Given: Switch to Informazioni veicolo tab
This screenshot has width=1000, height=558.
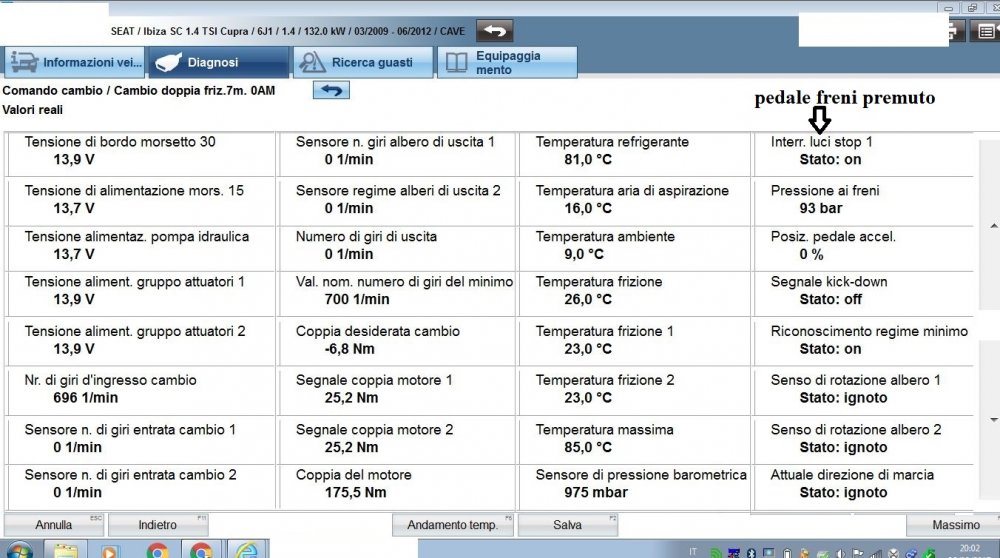Looking at the screenshot, I should point(75,63).
